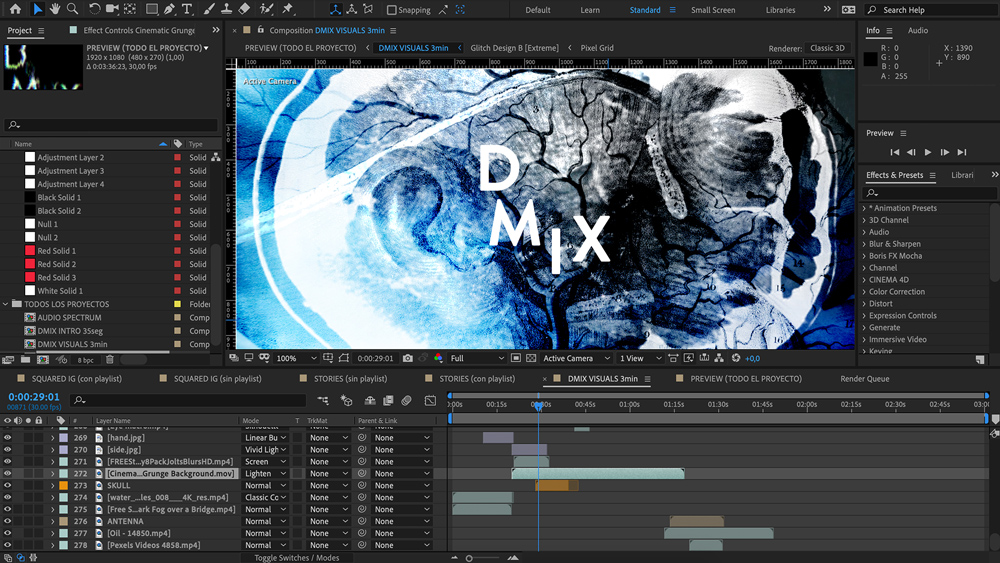
Task: Select the Zoom magnifier tool
Action: 73,9
